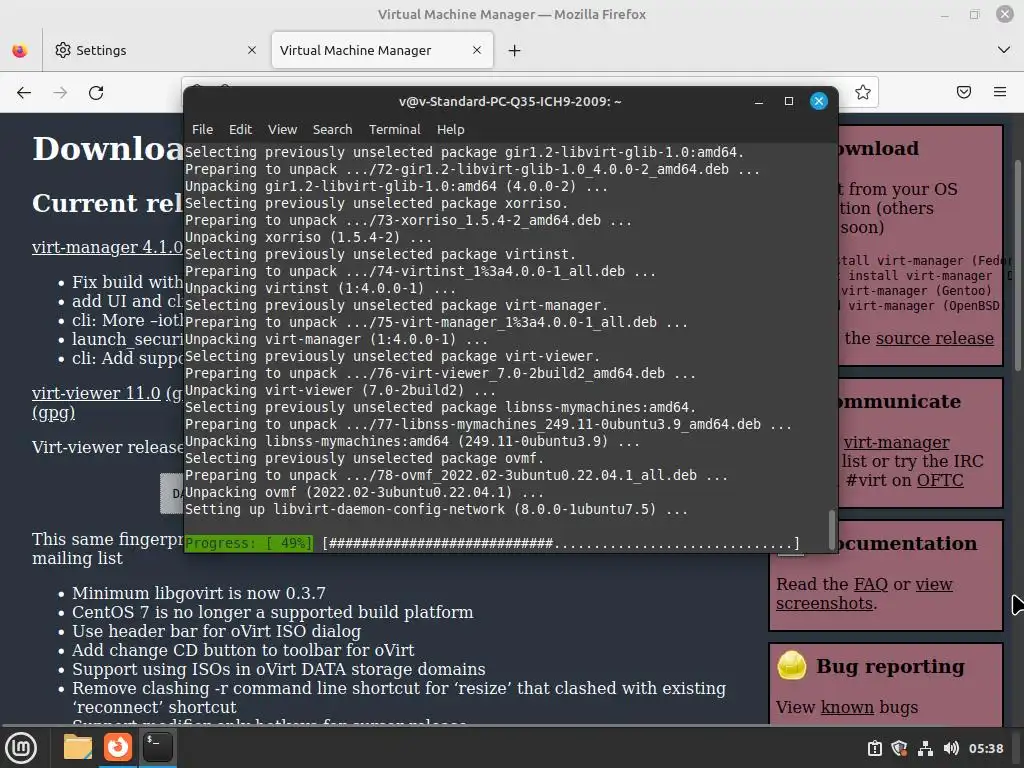Expand the list all tabs chevron

coord(1004,50)
